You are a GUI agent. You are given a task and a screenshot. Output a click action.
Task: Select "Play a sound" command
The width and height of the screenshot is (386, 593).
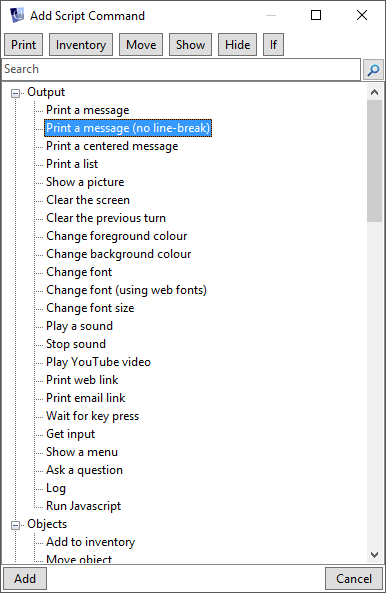(79, 326)
